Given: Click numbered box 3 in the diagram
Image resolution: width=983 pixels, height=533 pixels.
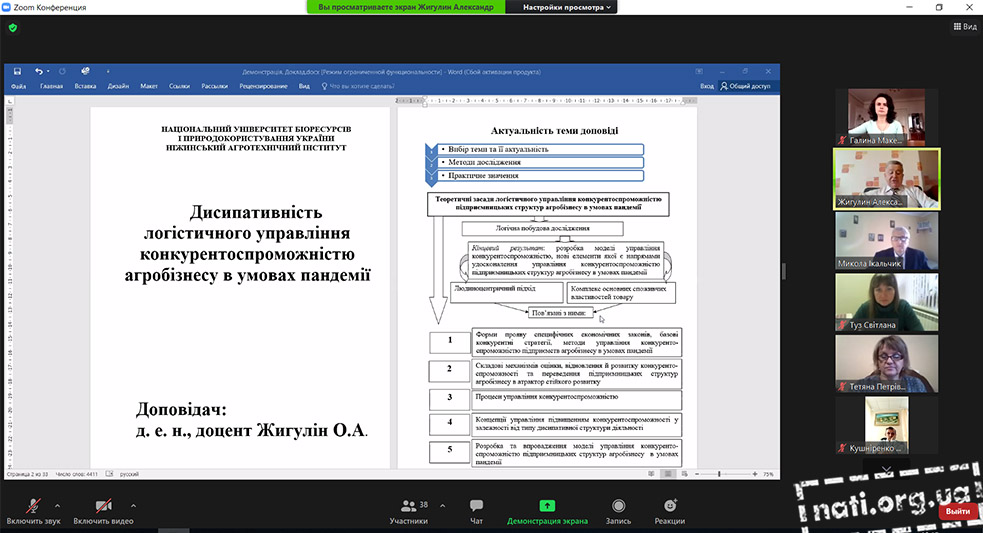Looking at the screenshot, I should pos(449,398).
